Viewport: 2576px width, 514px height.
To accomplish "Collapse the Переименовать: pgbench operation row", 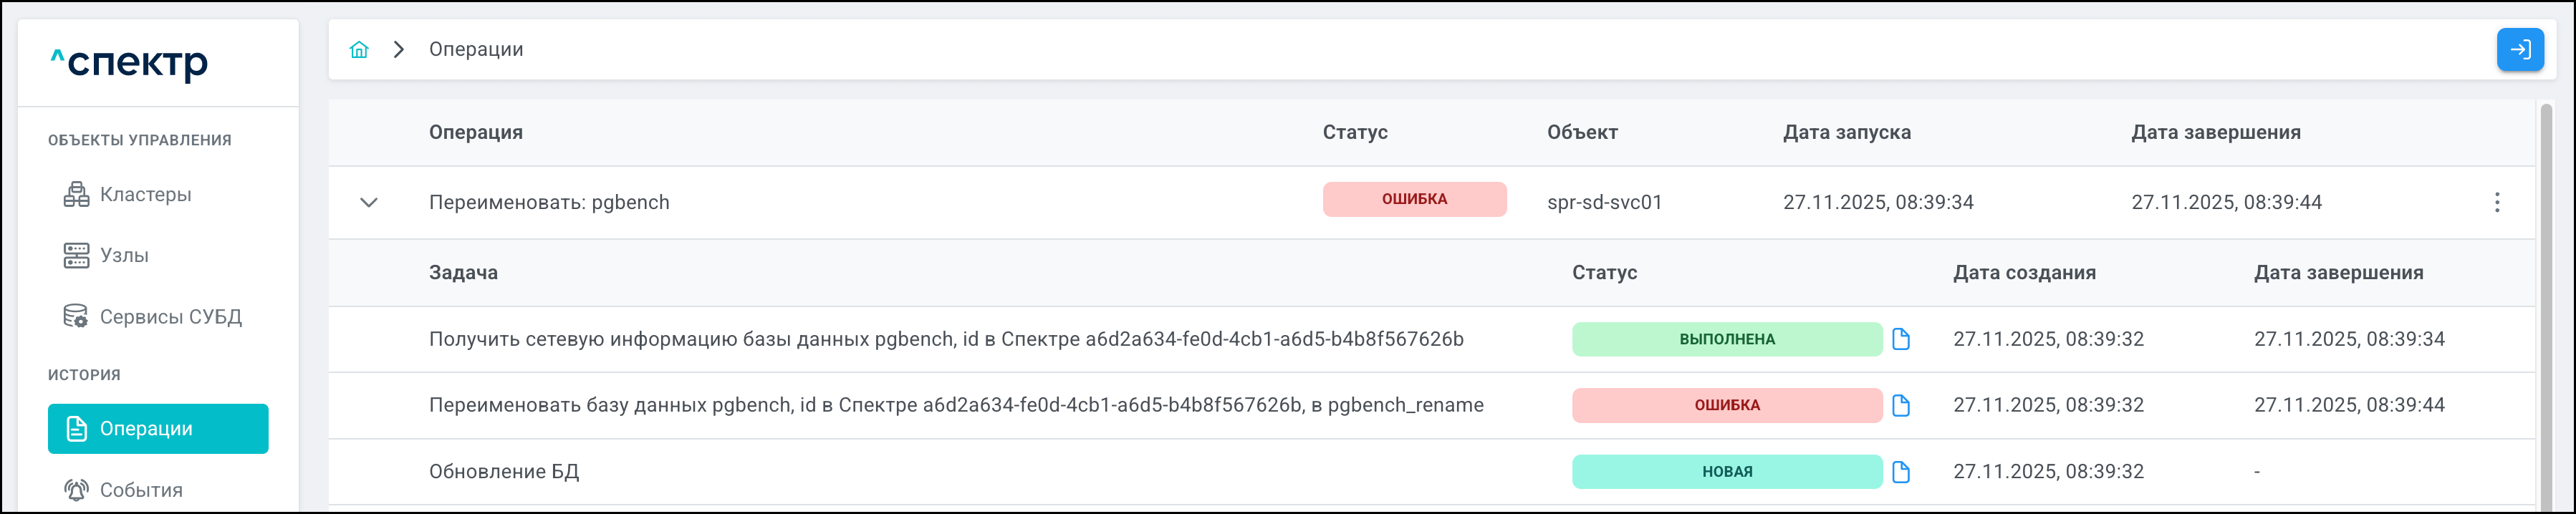I will click(x=369, y=203).
